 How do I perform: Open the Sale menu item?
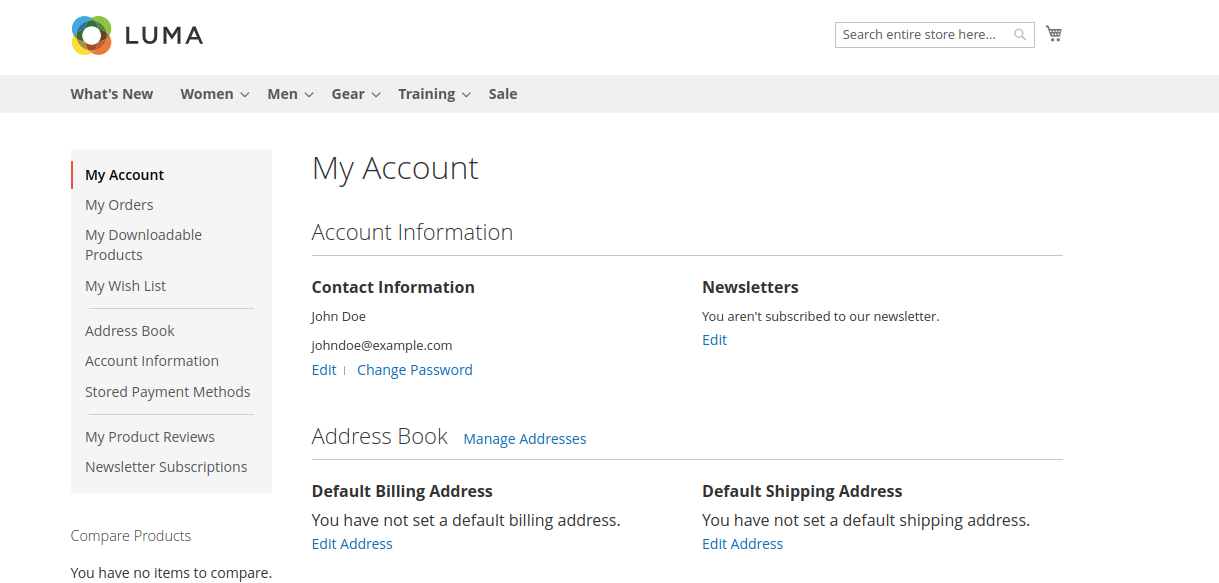(502, 93)
